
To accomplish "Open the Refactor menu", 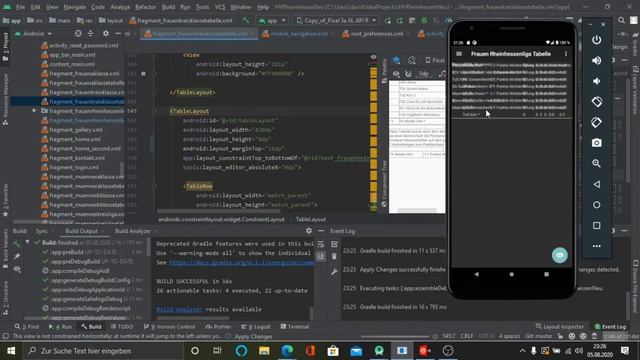I will (146, 7).
